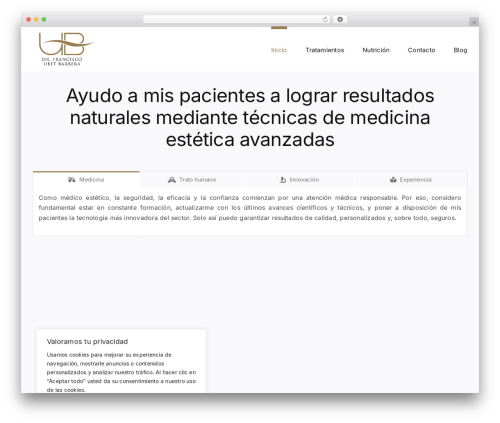Maximize the window using green button
Viewport: 500px width, 423px height.
(44, 19)
